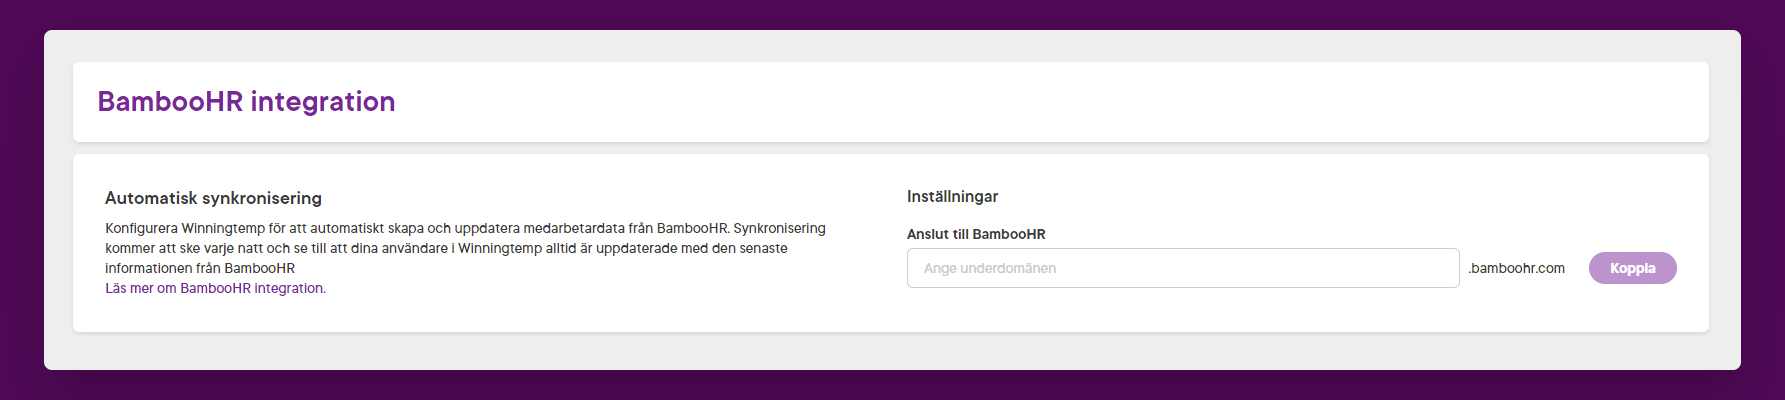
Task: Click the Automatisk synkronisering heading
Action: pos(213,198)
